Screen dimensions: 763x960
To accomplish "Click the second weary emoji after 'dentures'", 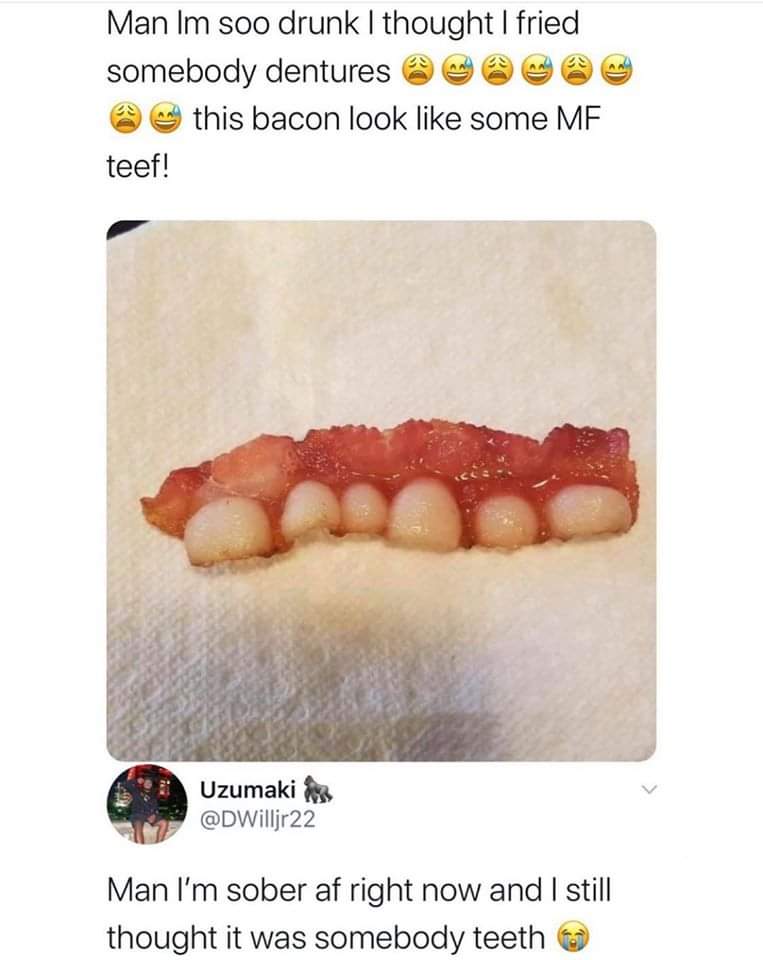I will coord(498,70).
